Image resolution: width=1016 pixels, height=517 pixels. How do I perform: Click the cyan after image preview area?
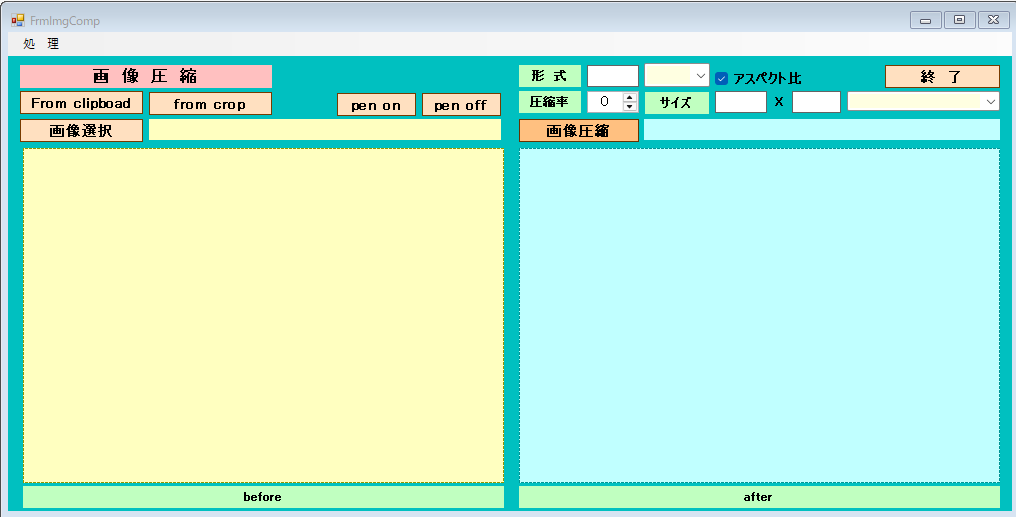(x=758, y=315)
